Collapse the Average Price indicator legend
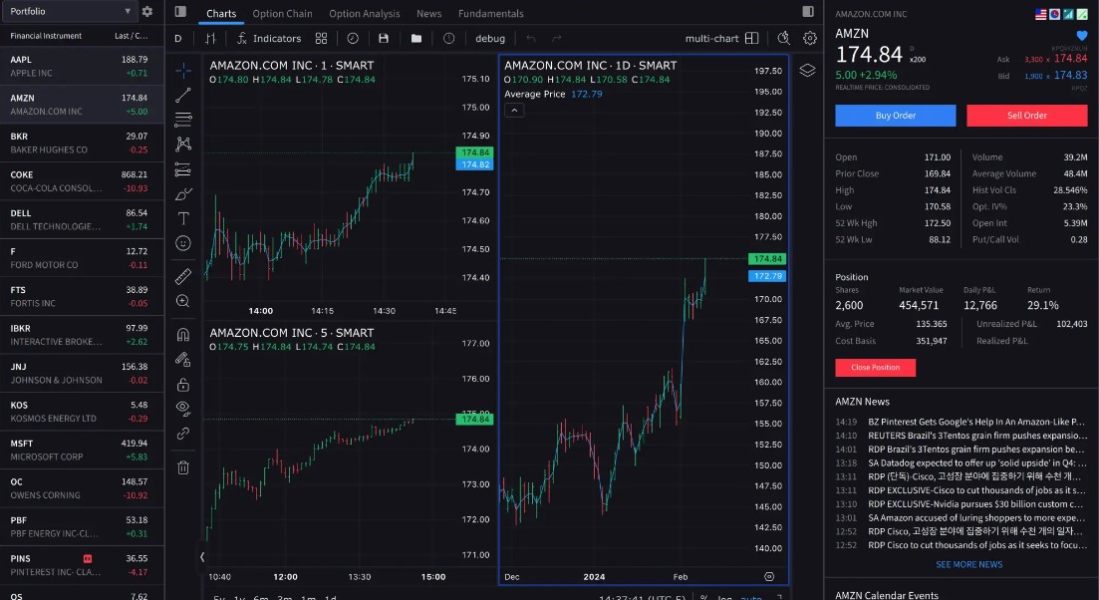1099x600 pixels. [514, 110]
